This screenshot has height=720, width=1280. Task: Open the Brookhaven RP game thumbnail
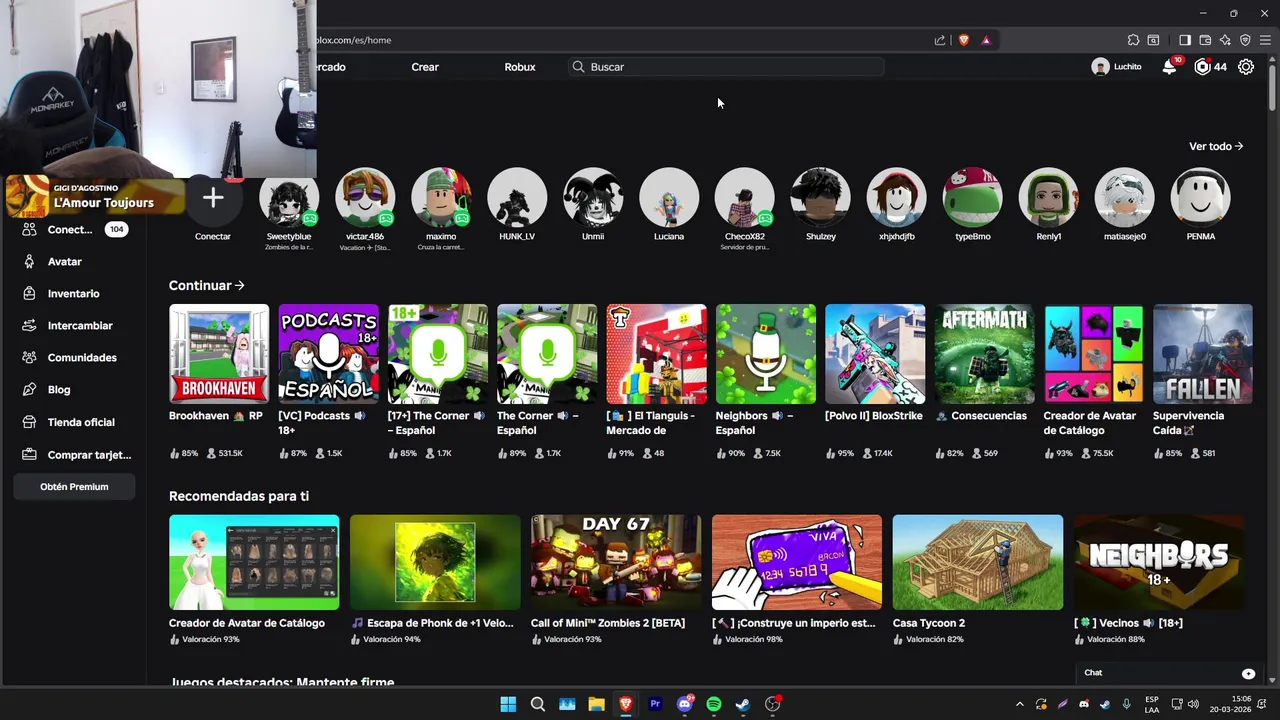(x=219, y=354)
